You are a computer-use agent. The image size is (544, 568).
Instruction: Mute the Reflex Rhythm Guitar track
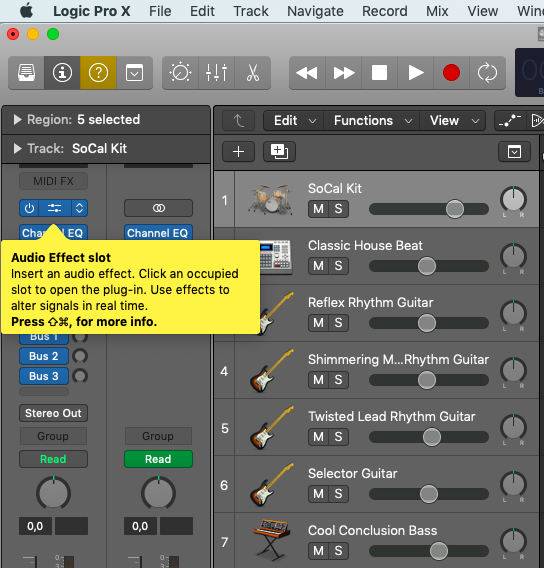(318, 322)
